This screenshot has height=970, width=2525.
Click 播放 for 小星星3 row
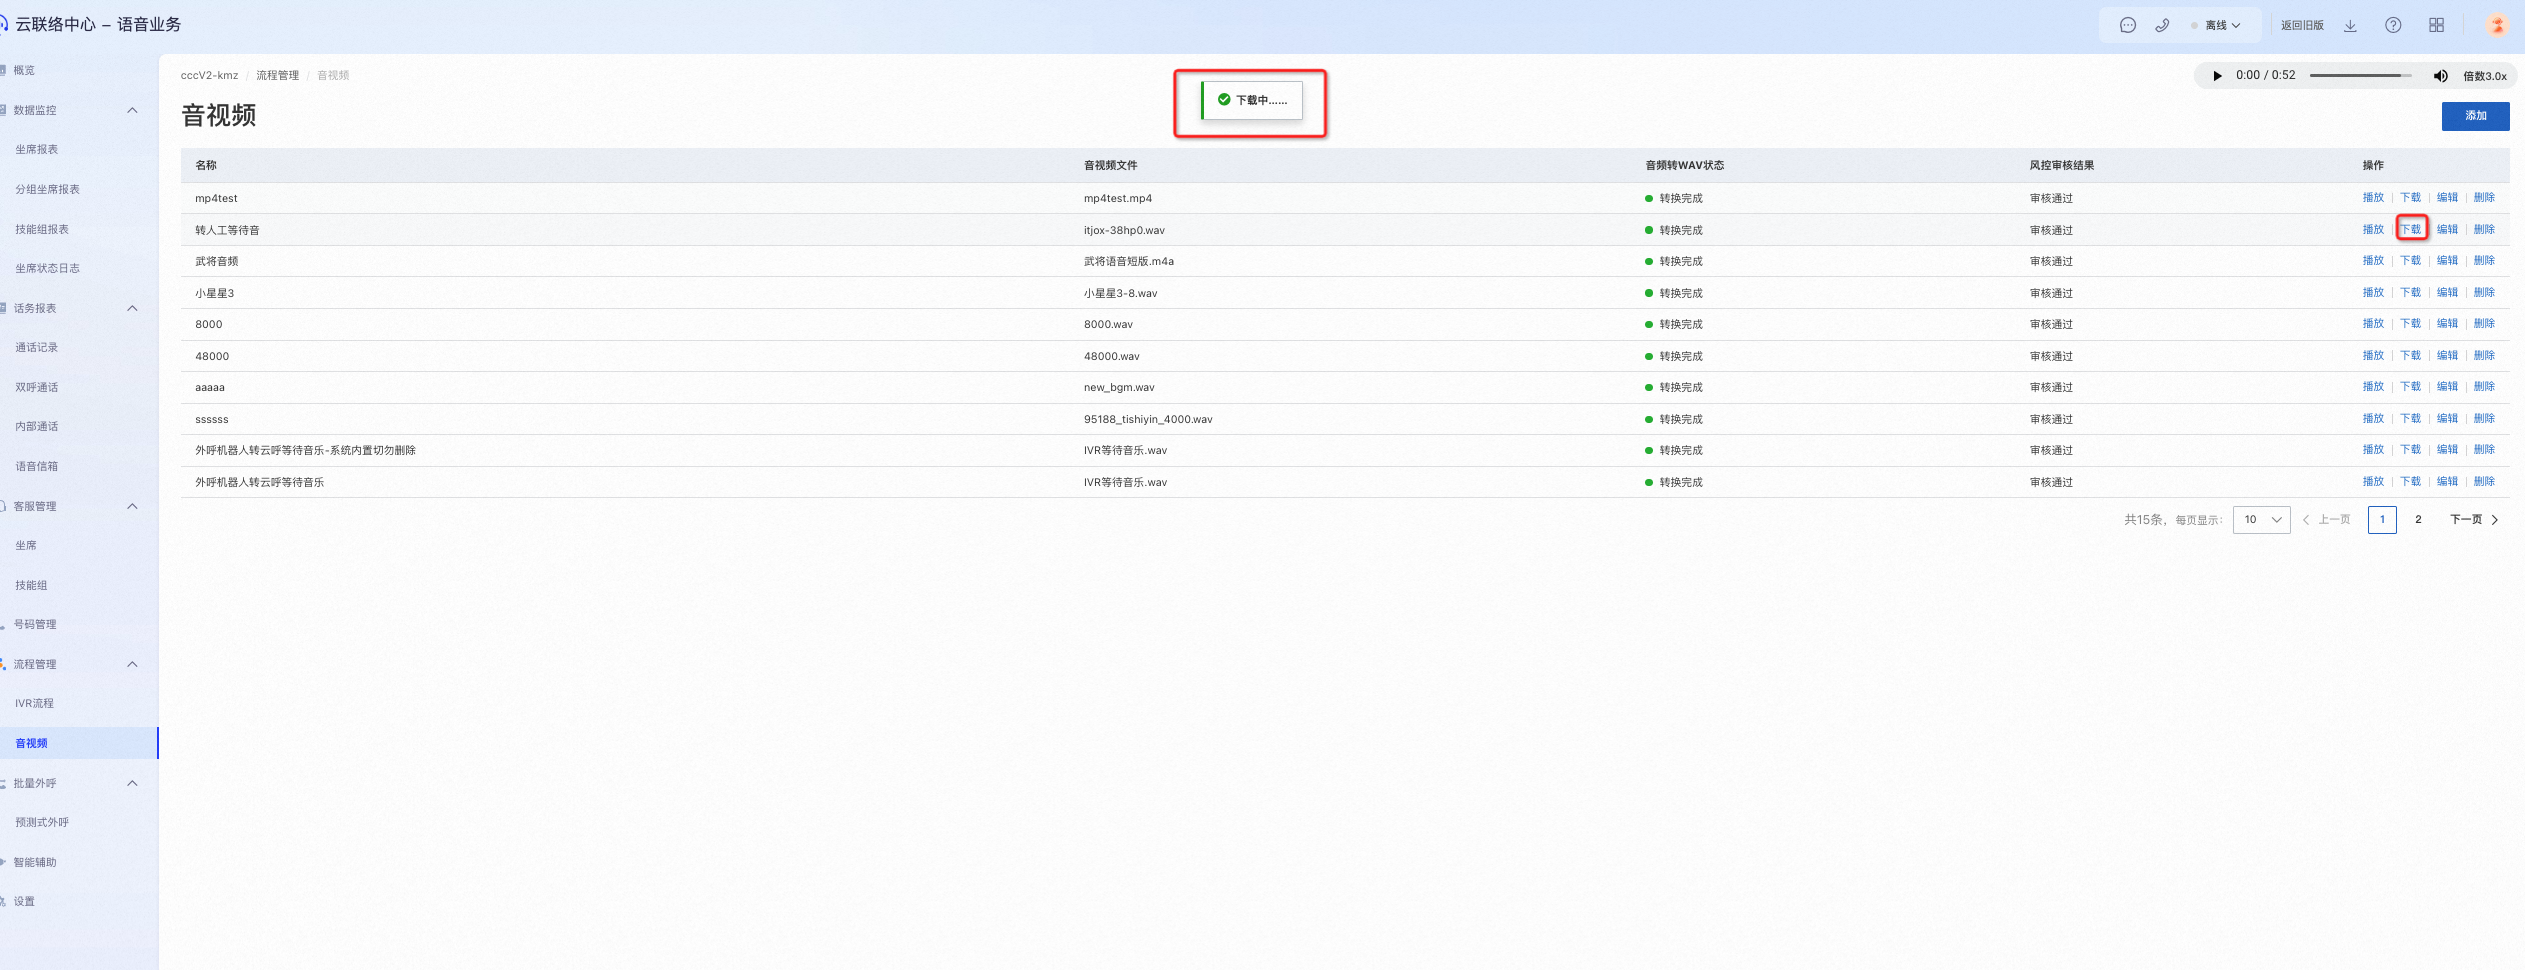click(x=2373, y=293)
